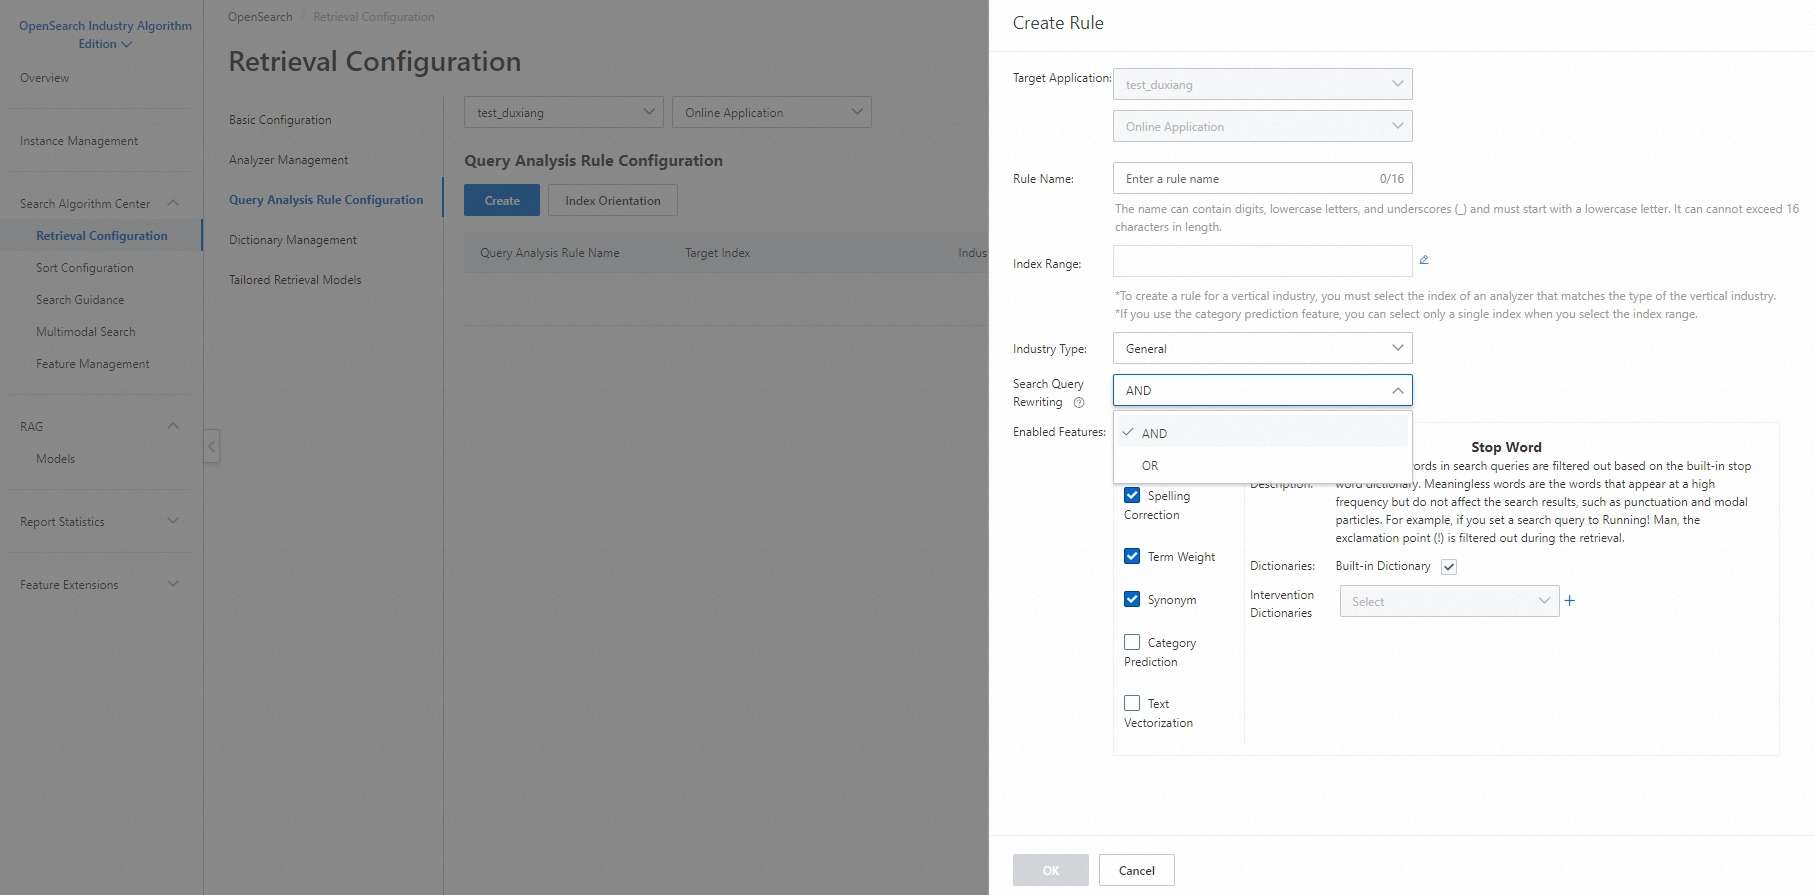Collapse the Search Algorithm Center section
Screen dimensions: 1815x895
pyautogui.click(x=173, y=203)
